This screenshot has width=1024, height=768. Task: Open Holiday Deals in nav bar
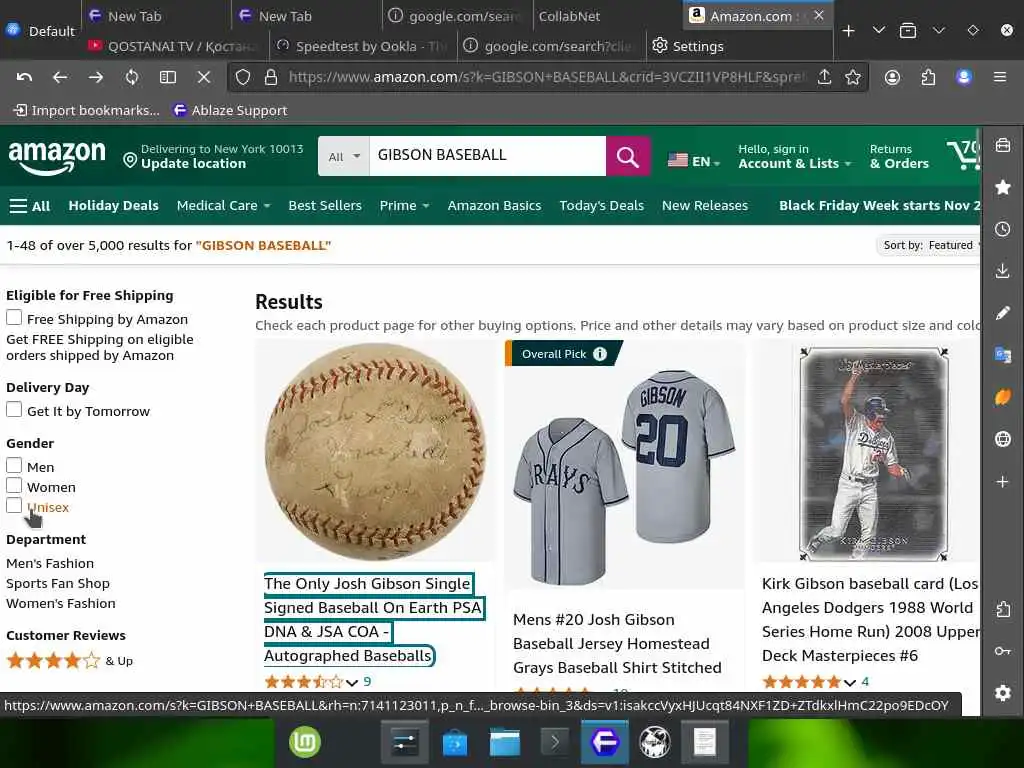(x=114, y=206)
